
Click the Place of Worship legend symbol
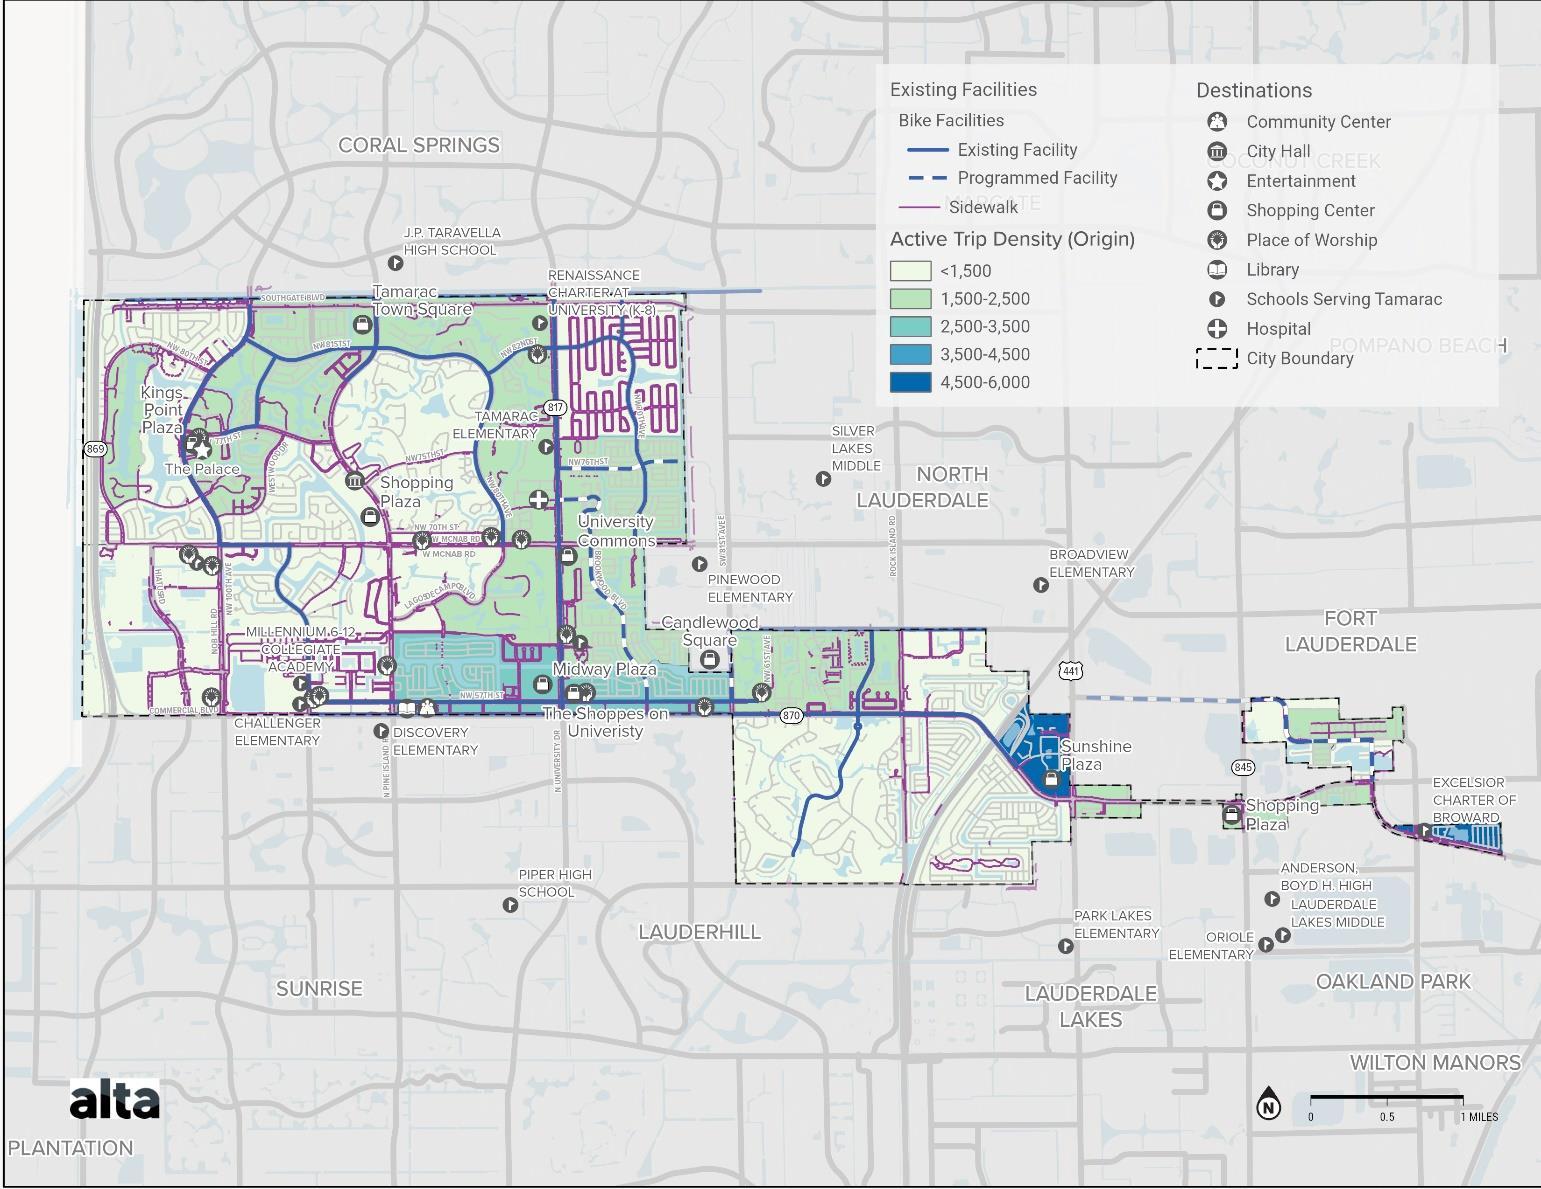click(1217, 240)
